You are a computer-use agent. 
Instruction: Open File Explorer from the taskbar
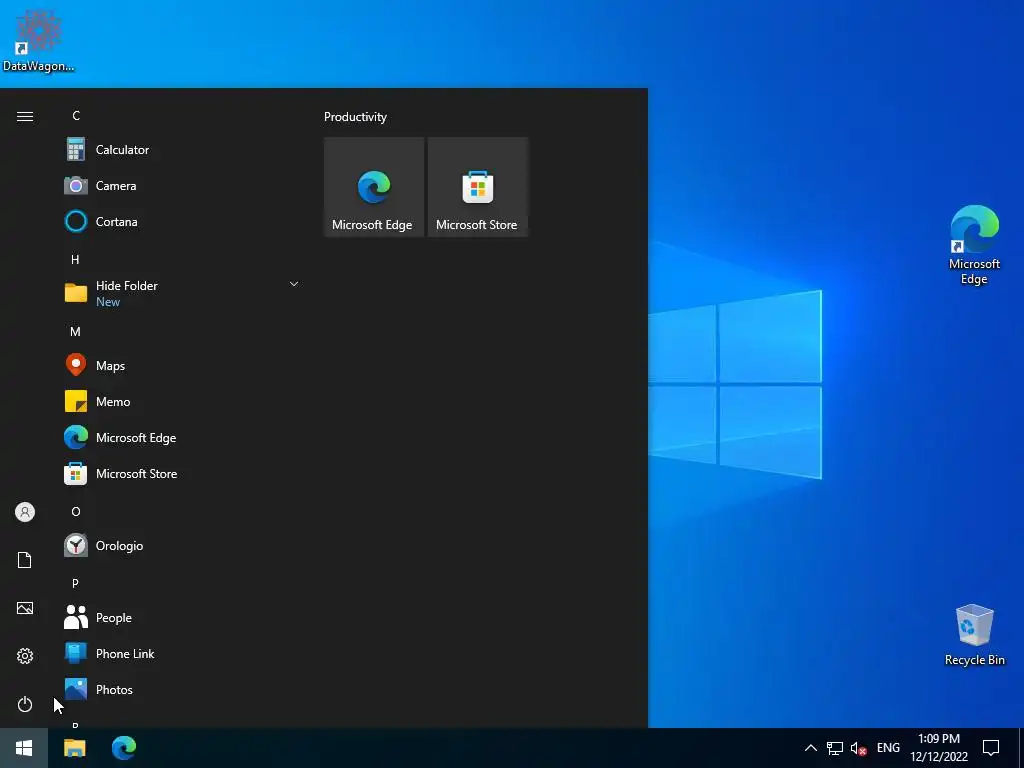pyautogui.click(x=74, y=748)
